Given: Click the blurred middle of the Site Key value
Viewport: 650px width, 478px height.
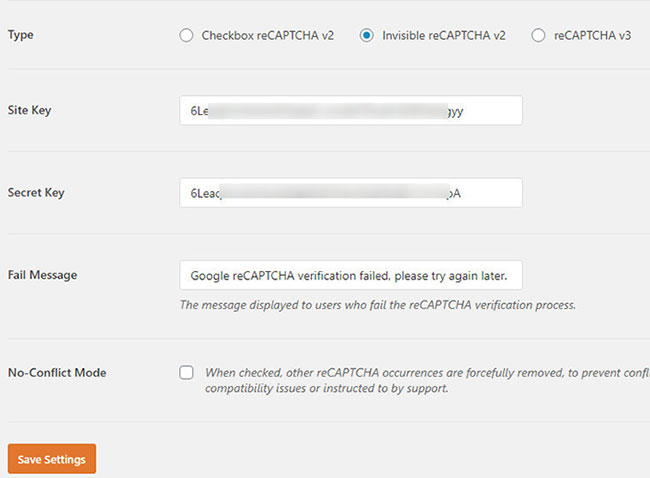Looking at the screenshot, I should click(x=320, y=111).
